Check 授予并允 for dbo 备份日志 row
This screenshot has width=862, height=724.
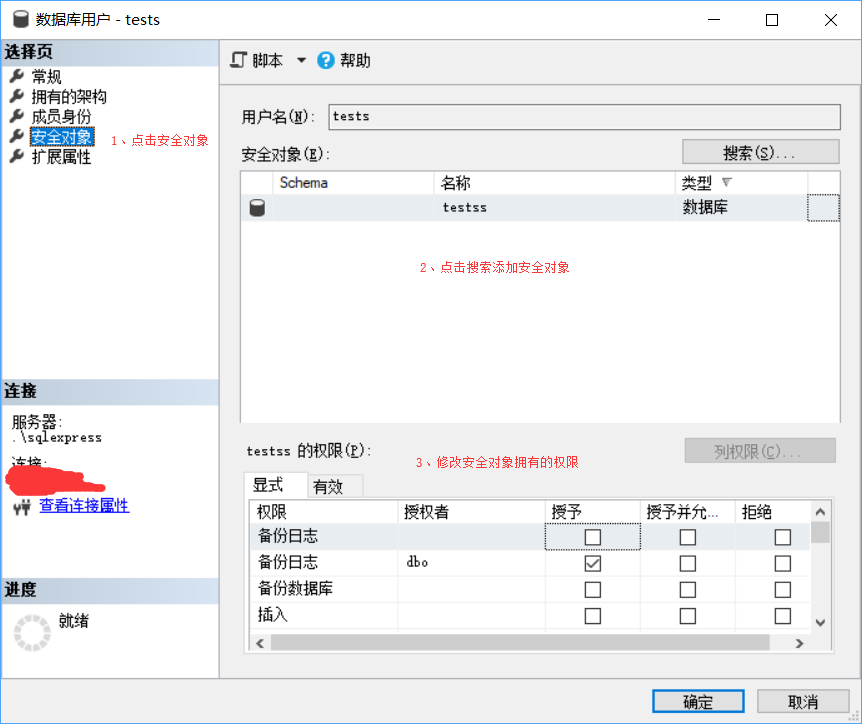[x=688, y=563]
